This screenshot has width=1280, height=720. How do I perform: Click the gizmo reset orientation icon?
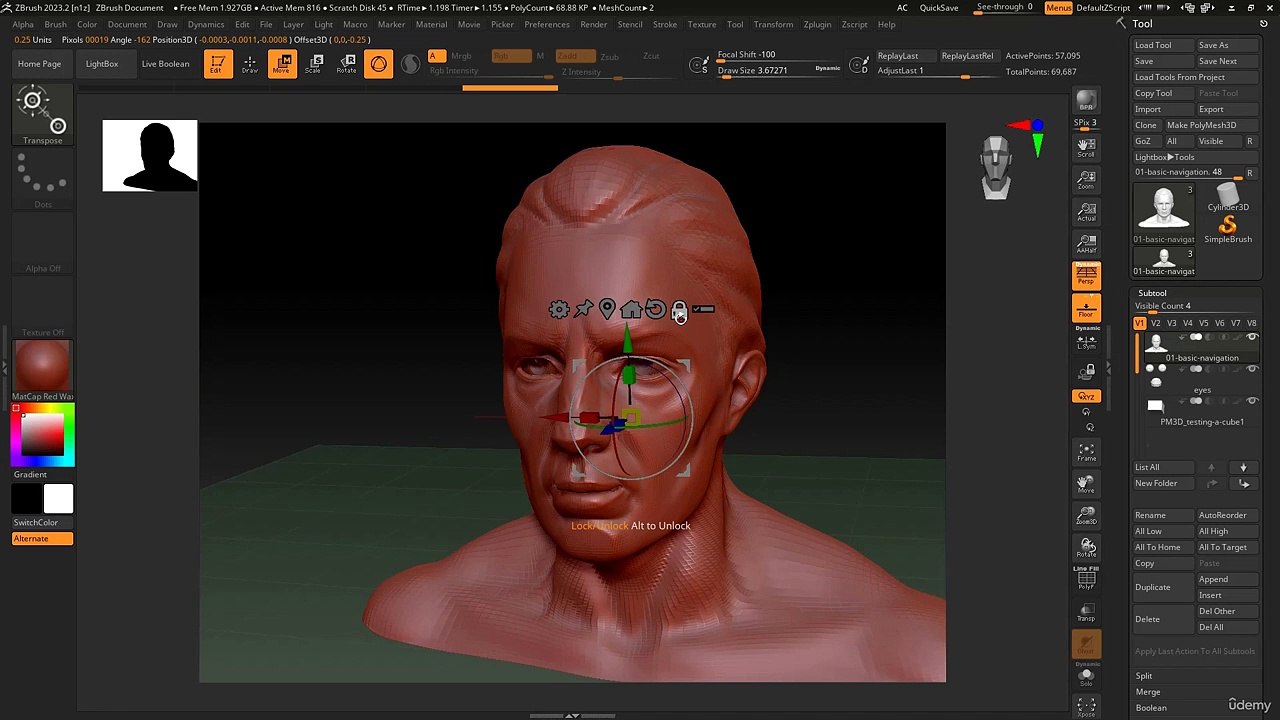pos(655,310)
